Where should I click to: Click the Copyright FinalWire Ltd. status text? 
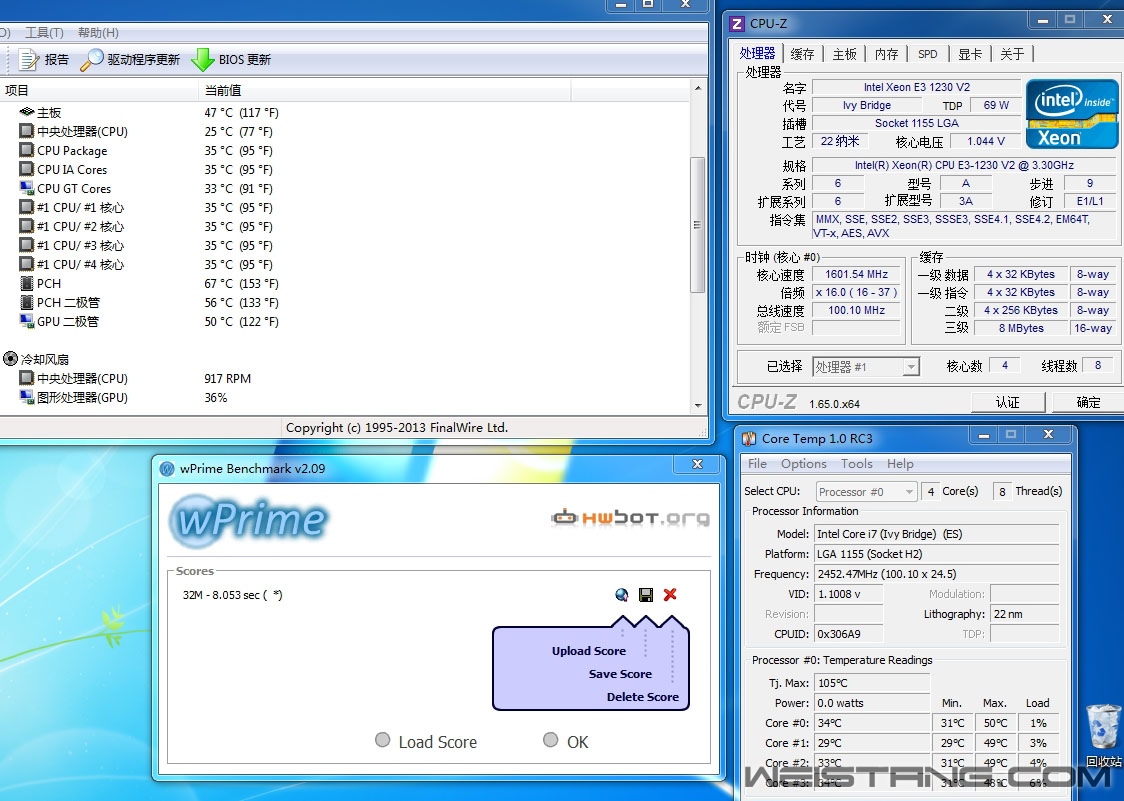396,427
